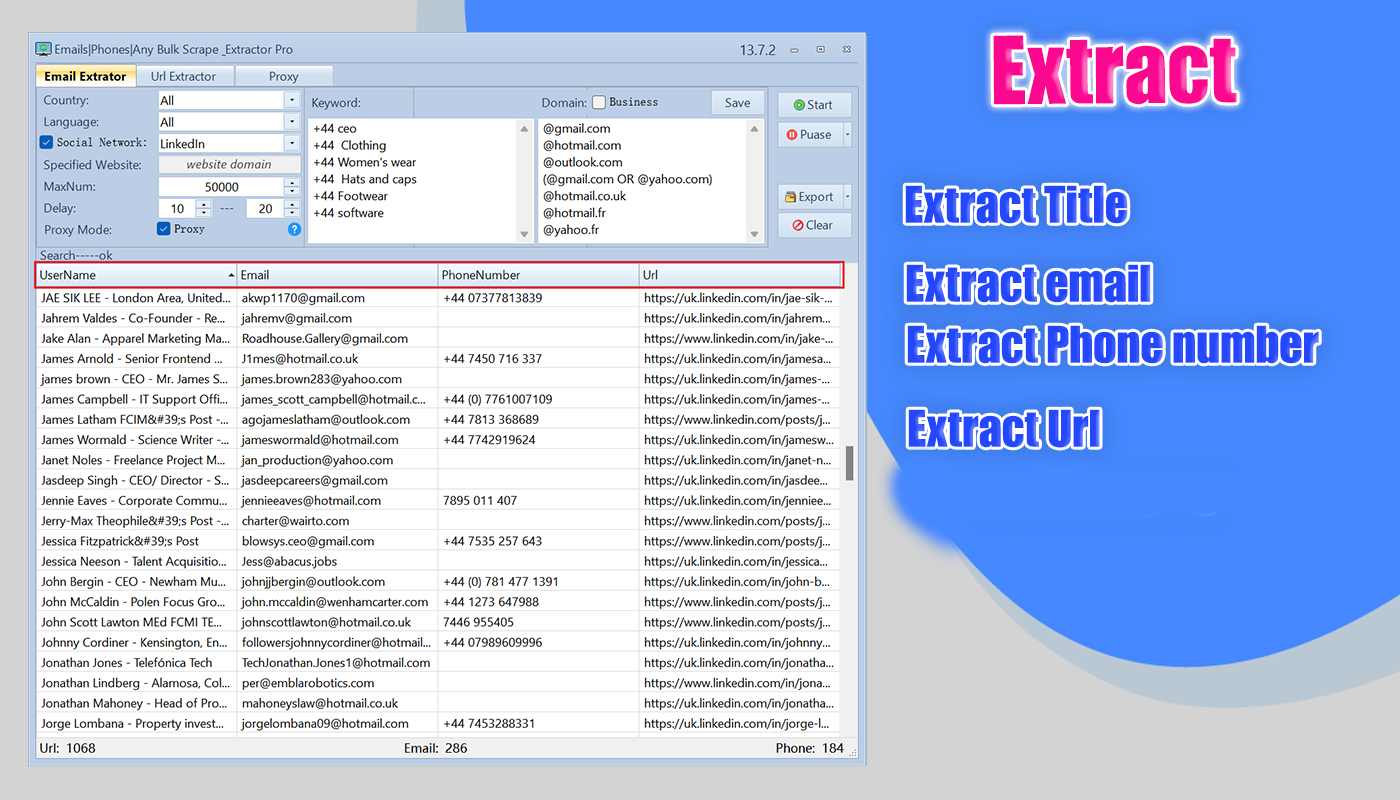The image size is (1400, 800).
Task: Select the keyword "+44 Footwear"
Action: (x=351, y=197)
